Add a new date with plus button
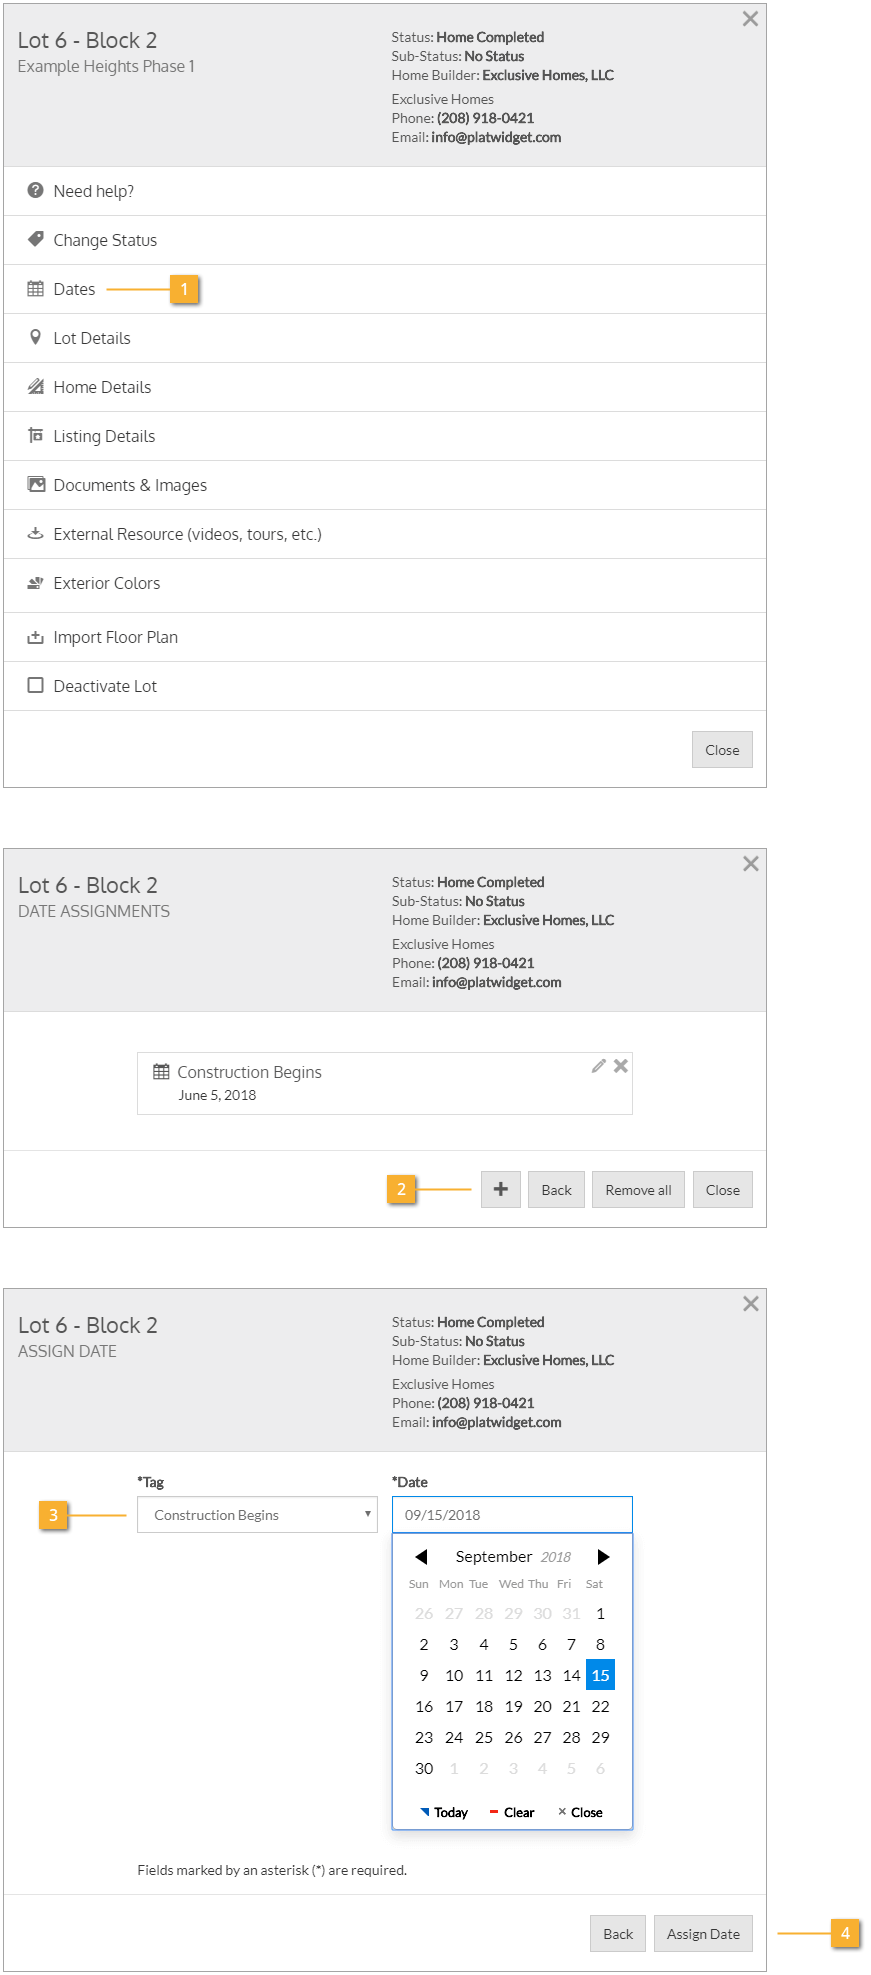Viewport: 871px width, 1975px height. click(501, 1189)
